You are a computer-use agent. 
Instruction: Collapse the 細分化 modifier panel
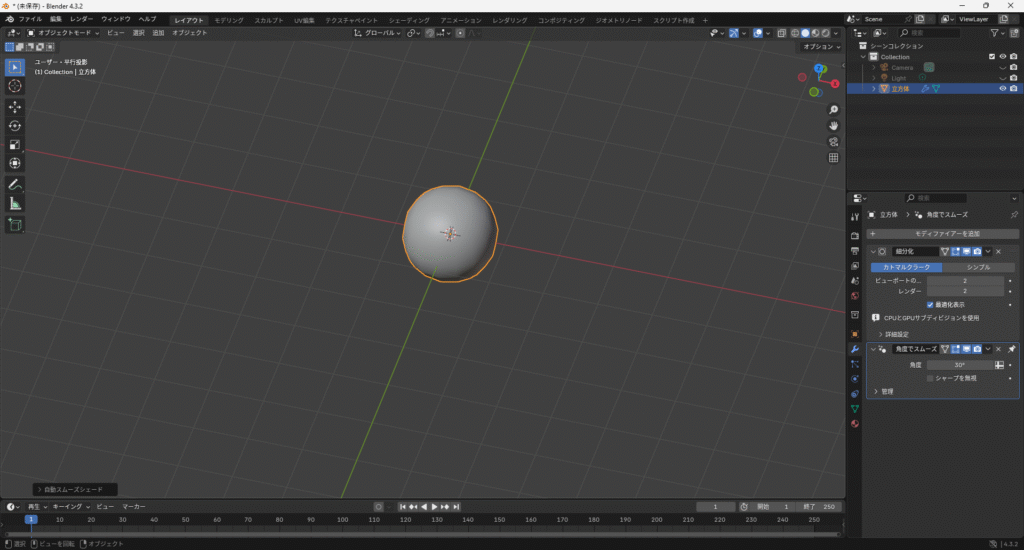click(873, 251)
